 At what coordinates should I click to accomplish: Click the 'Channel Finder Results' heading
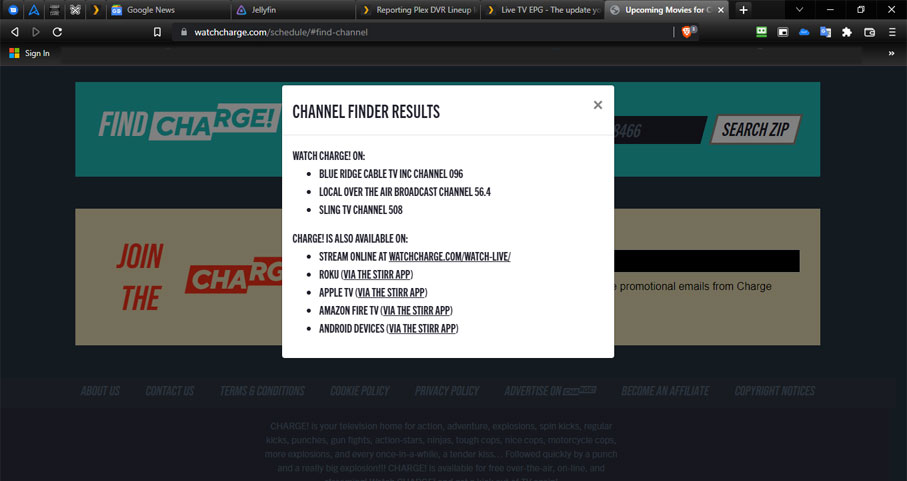[366, 112]
